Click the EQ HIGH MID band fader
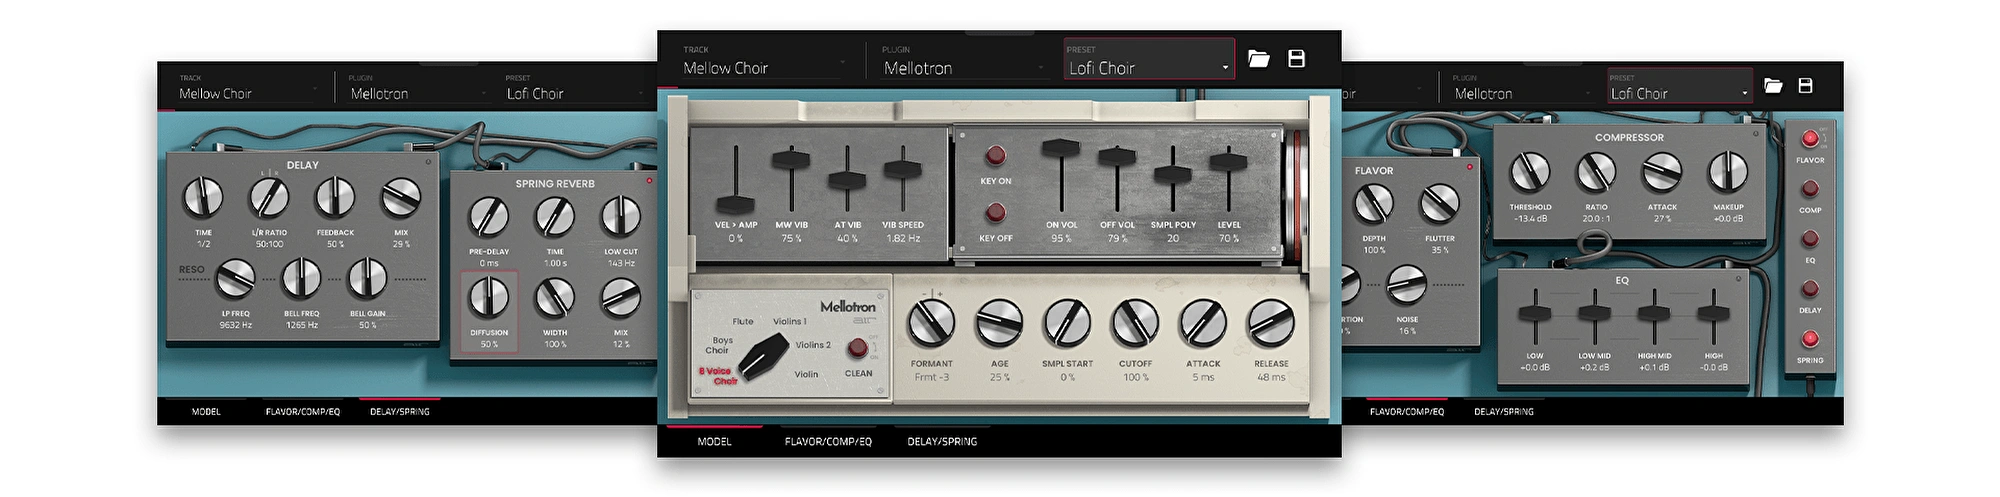Image resolution: width=2000 pixels, height=497 pixels. pyautogui.click(x=1654, y=313)
